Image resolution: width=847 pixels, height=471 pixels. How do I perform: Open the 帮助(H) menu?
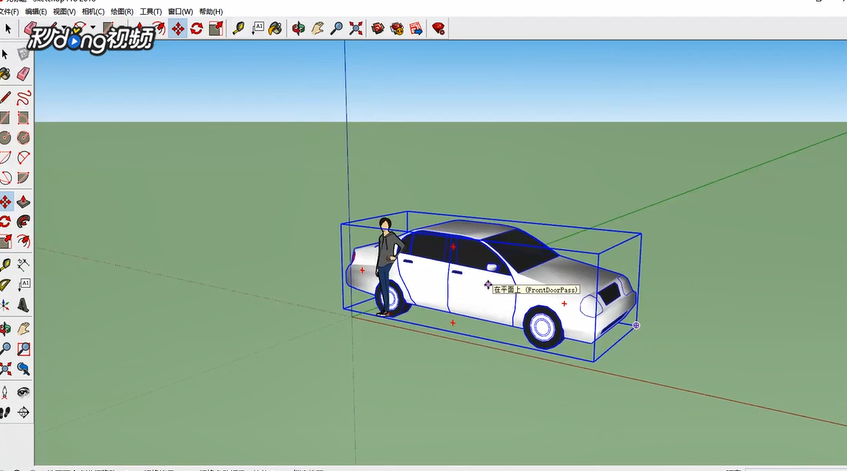(211, 11)
